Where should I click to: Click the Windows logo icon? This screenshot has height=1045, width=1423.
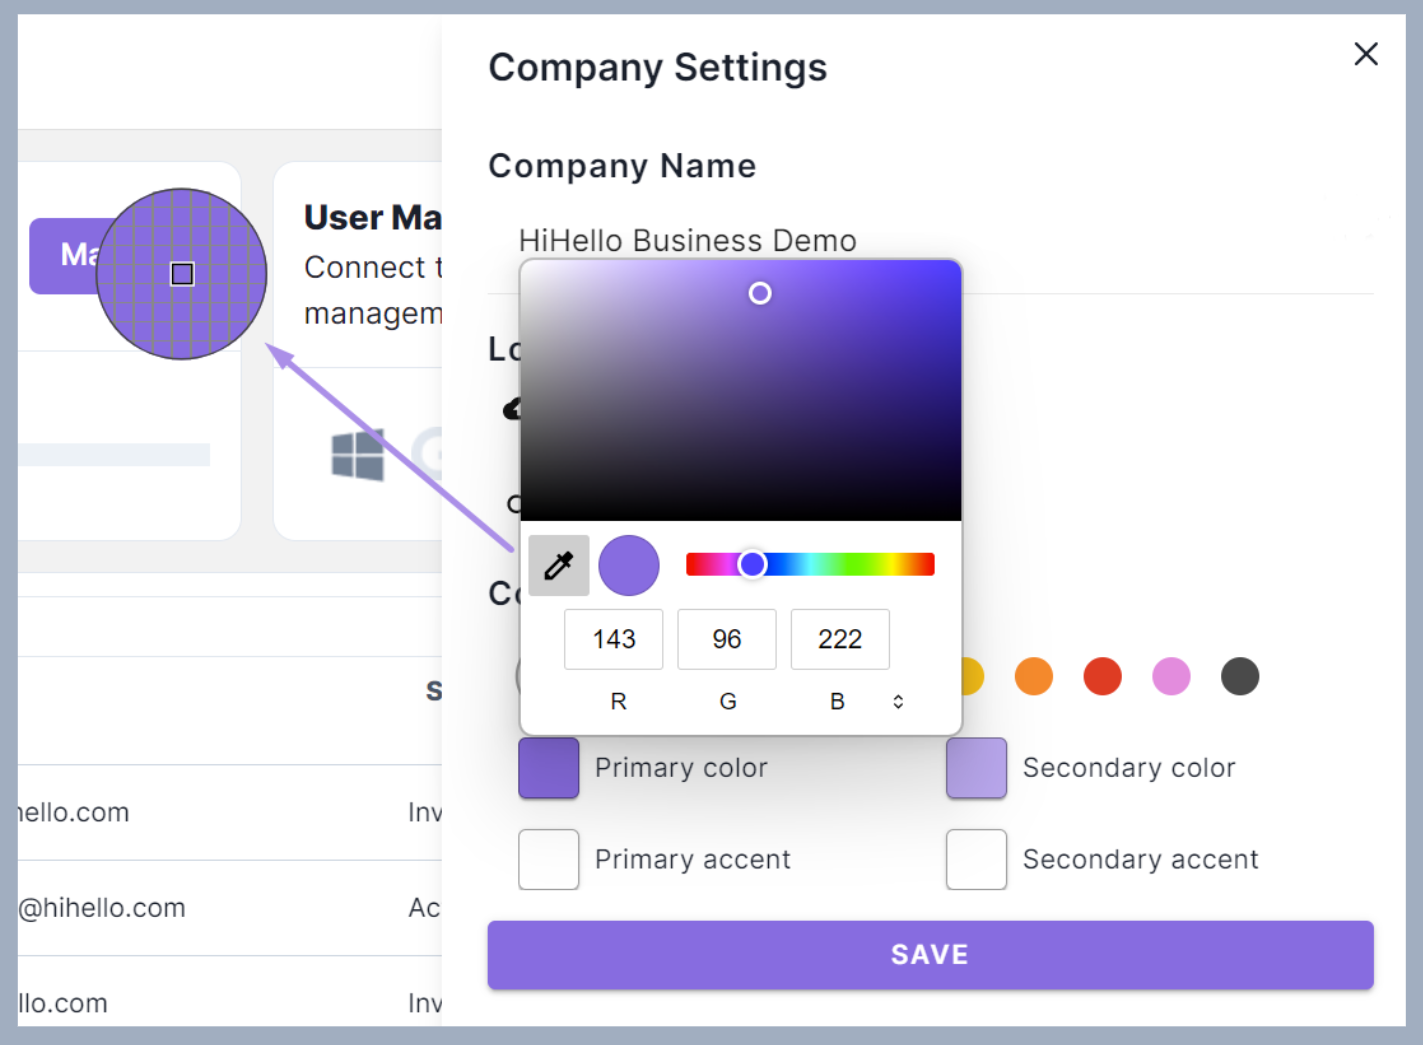pos(357,455)
